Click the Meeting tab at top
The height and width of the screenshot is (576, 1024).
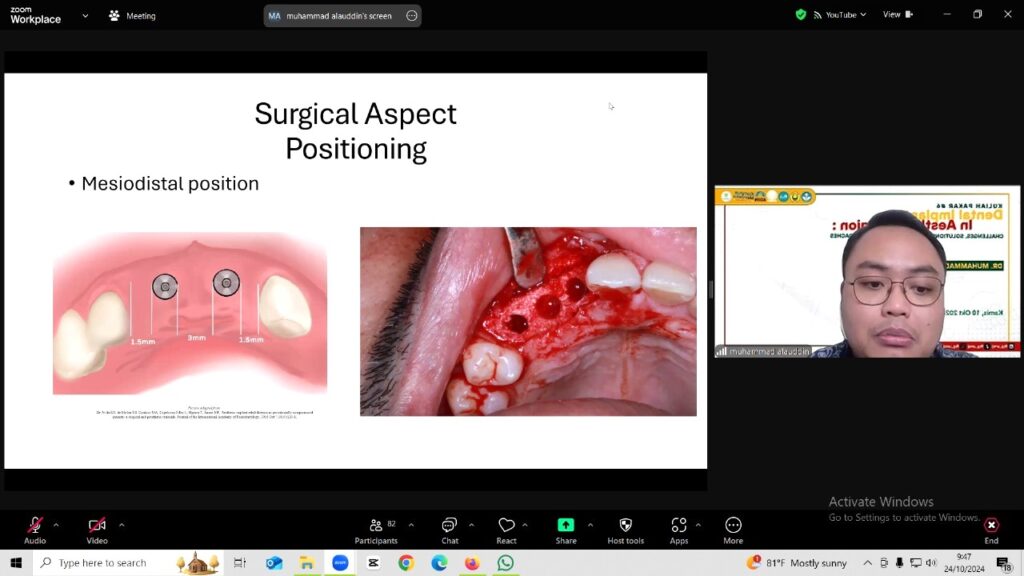(x=132, y=16)
